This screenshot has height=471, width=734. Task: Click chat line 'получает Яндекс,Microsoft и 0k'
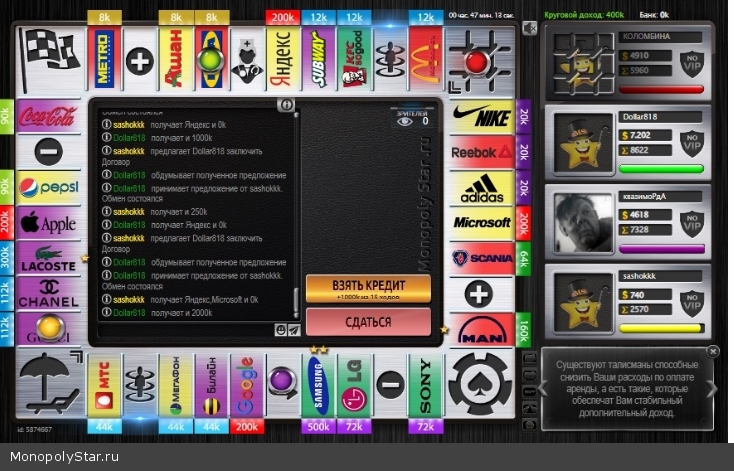click(x=204, y=300)
